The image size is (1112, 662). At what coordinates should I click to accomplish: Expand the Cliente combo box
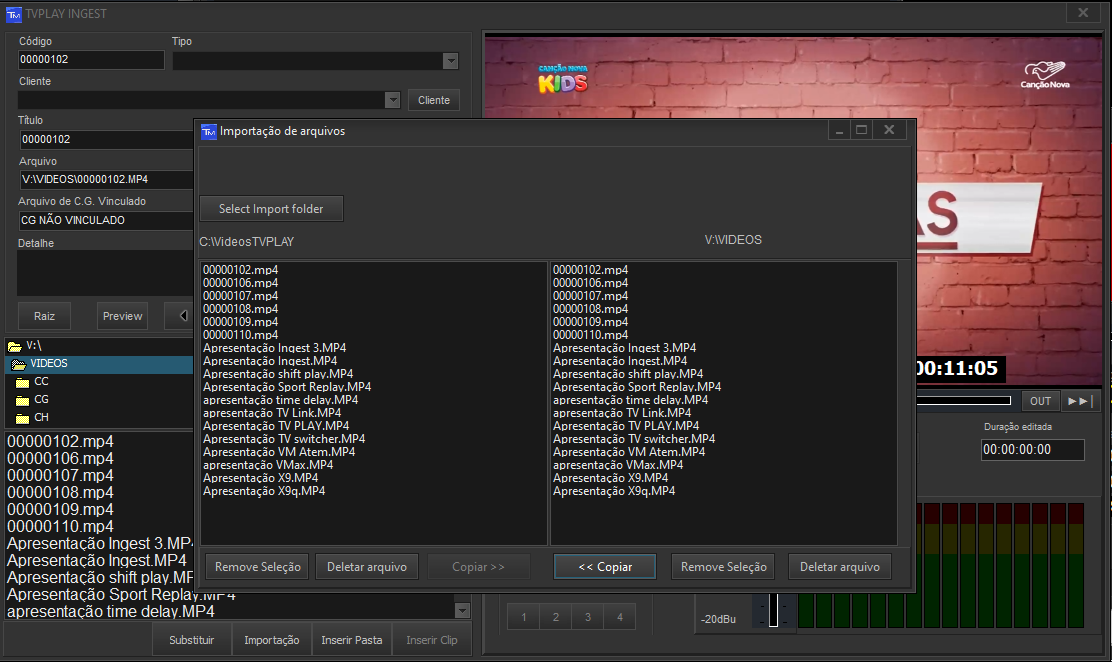392,100
